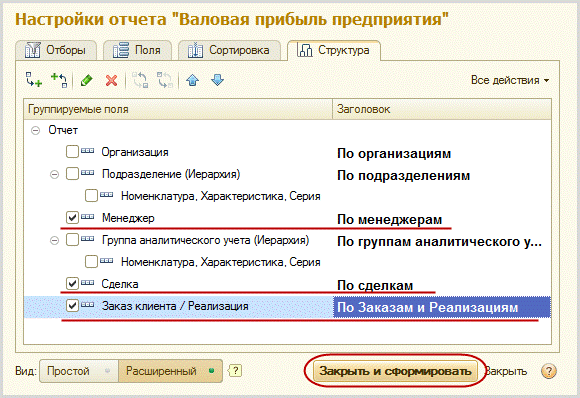Uncheck the Менеджер checkbox
Image resolution: width=580 pixels, height=398 pixels.
click(72, 217)
